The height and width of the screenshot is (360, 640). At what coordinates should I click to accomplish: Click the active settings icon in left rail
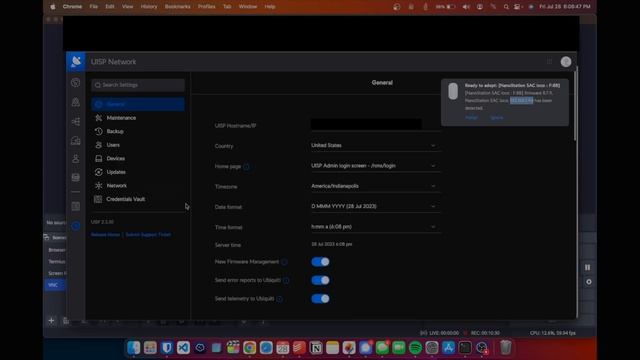coord(76,226)
